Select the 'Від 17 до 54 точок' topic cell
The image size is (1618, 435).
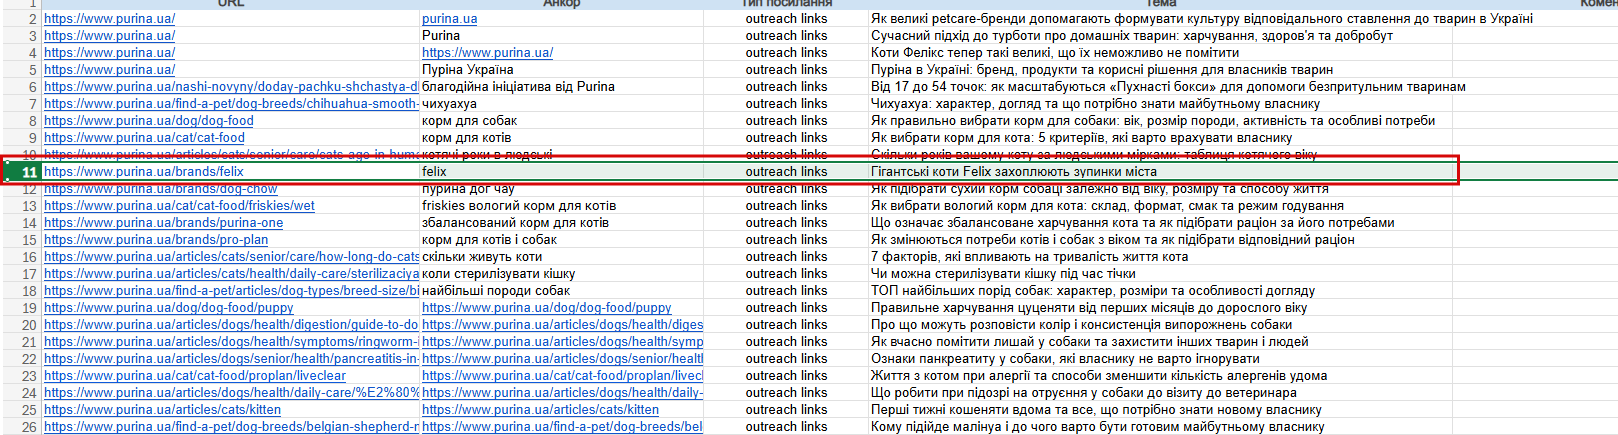(1160, 87)
